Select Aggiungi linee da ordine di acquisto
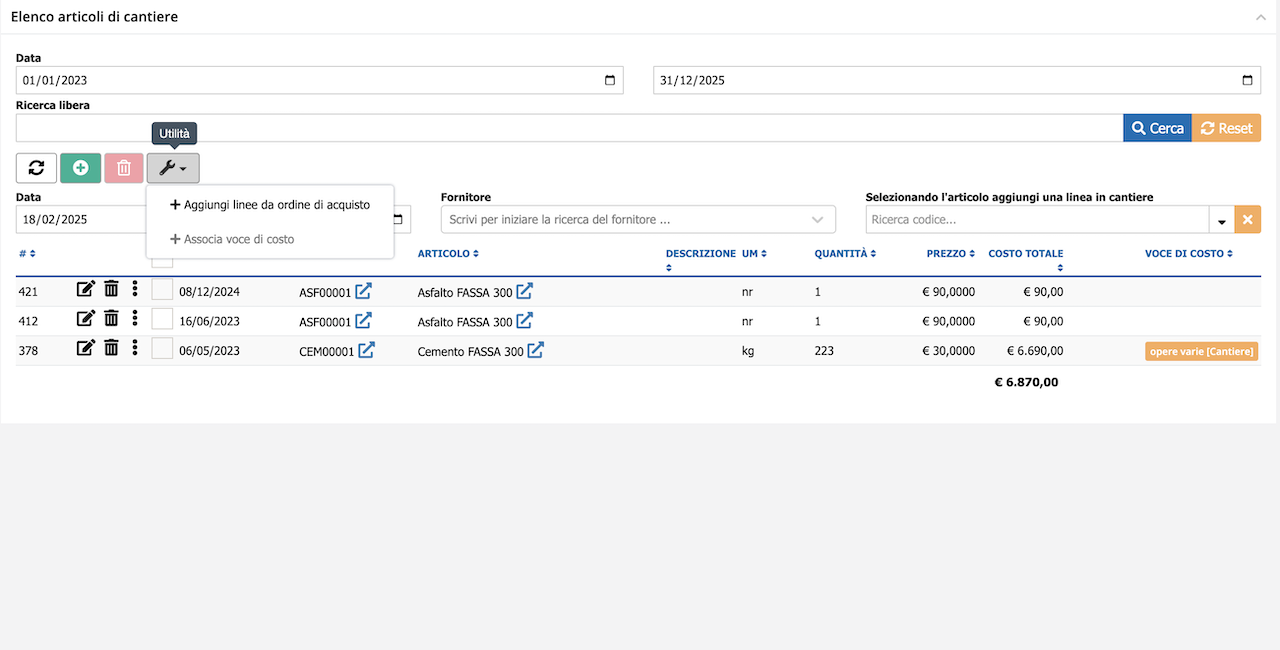 click(270, 205)
